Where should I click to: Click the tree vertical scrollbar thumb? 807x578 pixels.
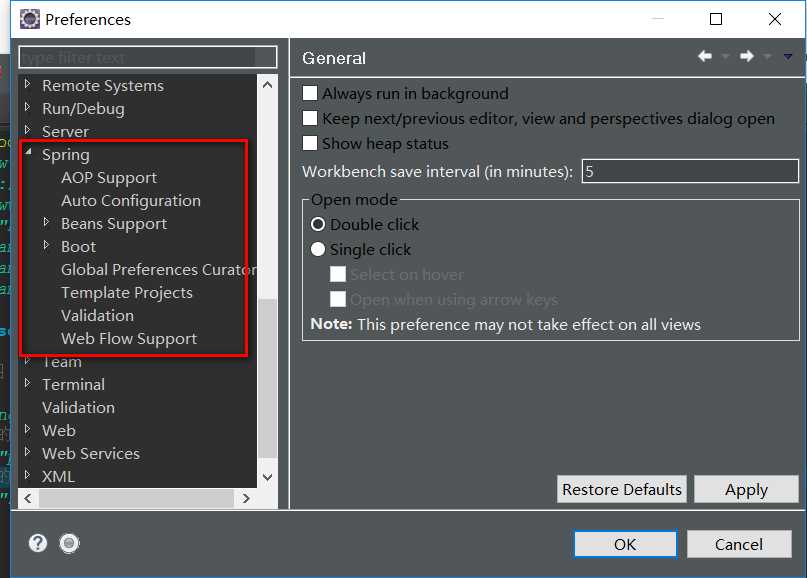[x=268, y=378]
